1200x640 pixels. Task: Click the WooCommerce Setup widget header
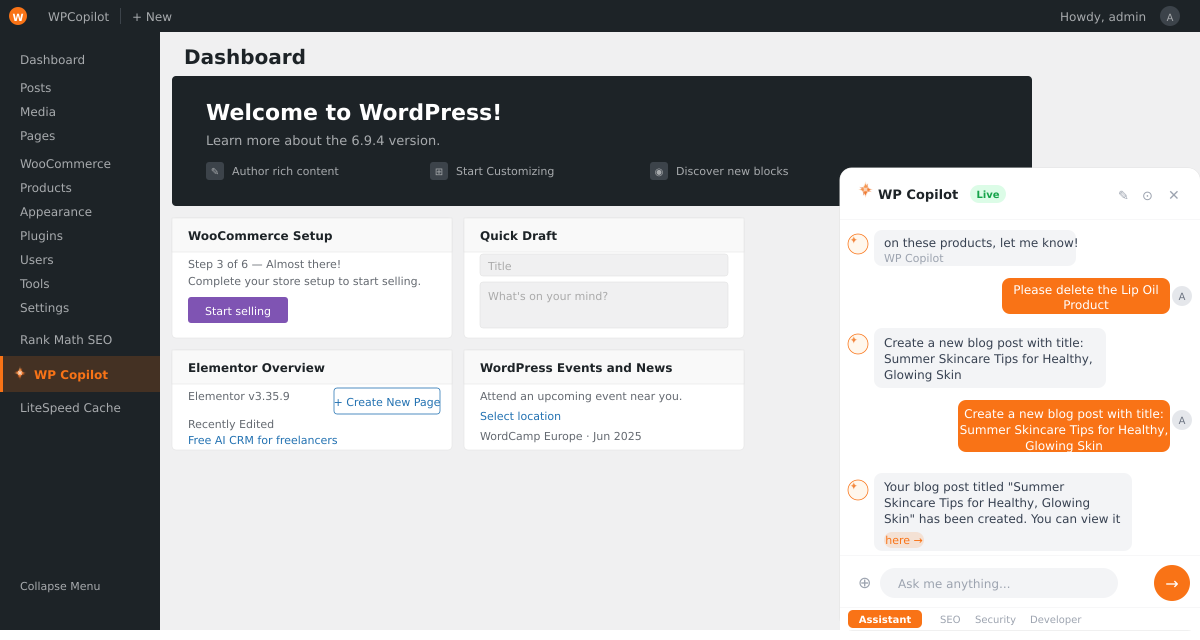point(312,236)
